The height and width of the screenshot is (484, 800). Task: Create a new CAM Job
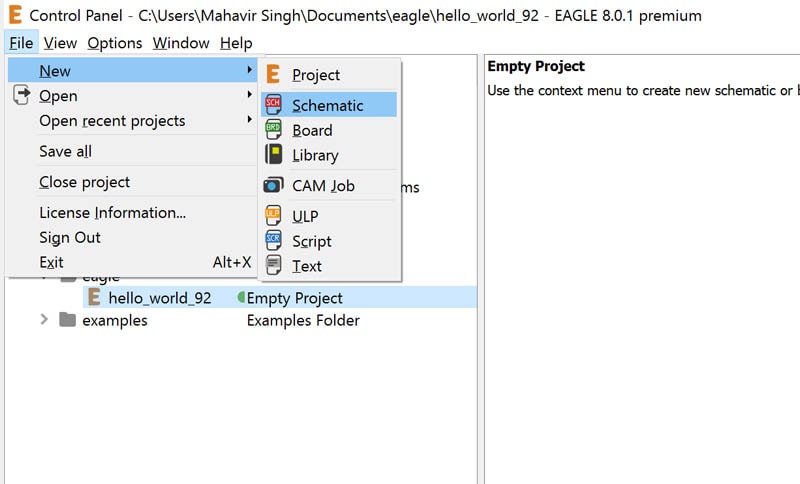tap(329, 185)
